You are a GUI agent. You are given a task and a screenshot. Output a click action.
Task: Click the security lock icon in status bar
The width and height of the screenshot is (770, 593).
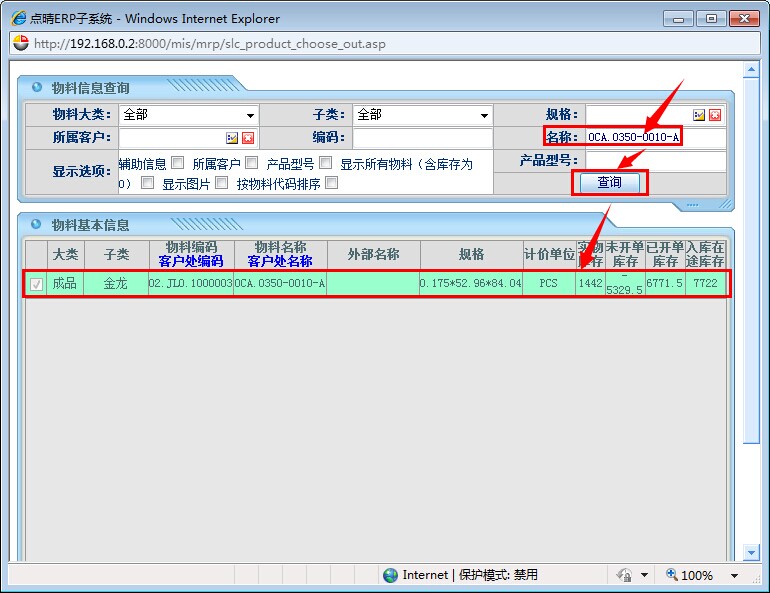tap(625, 575)
